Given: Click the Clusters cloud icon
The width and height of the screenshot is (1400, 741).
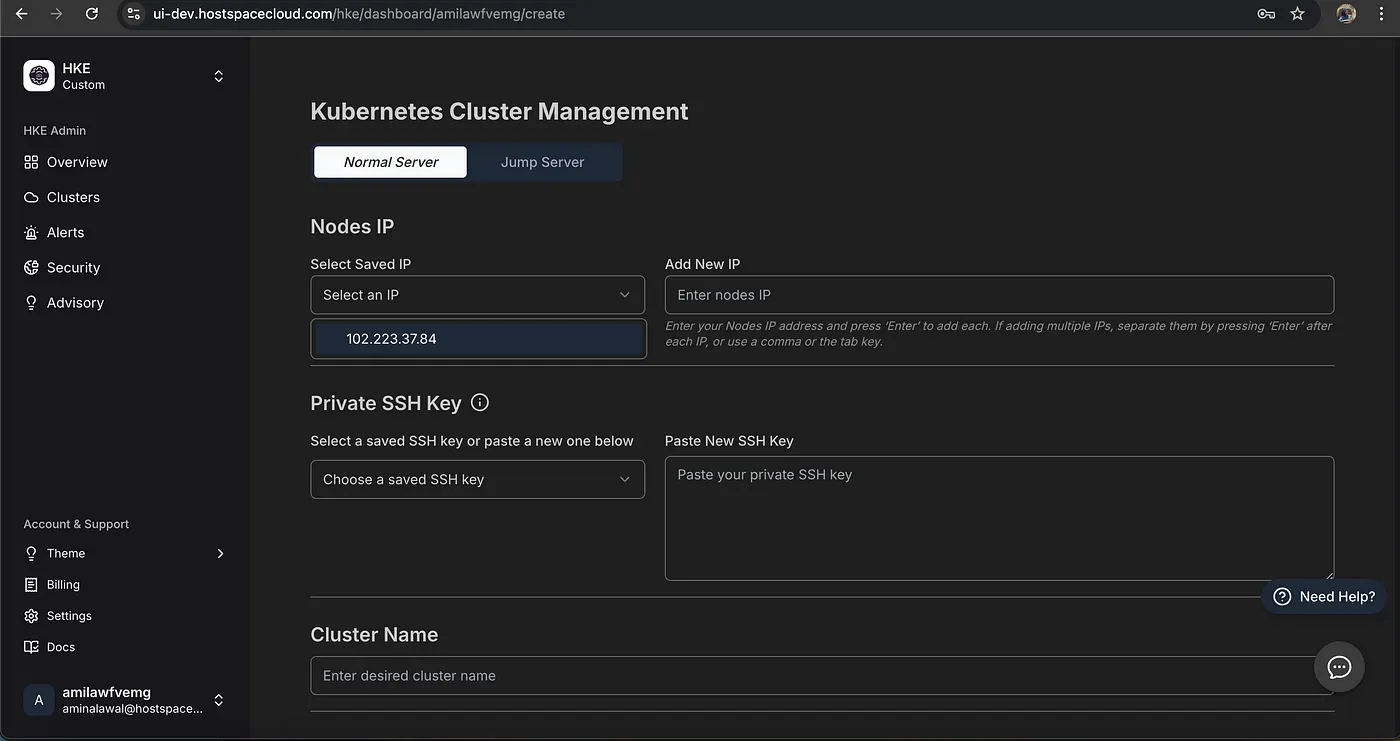Looking at the screenshot, I should pyautogui.click(x=31, y=197).
